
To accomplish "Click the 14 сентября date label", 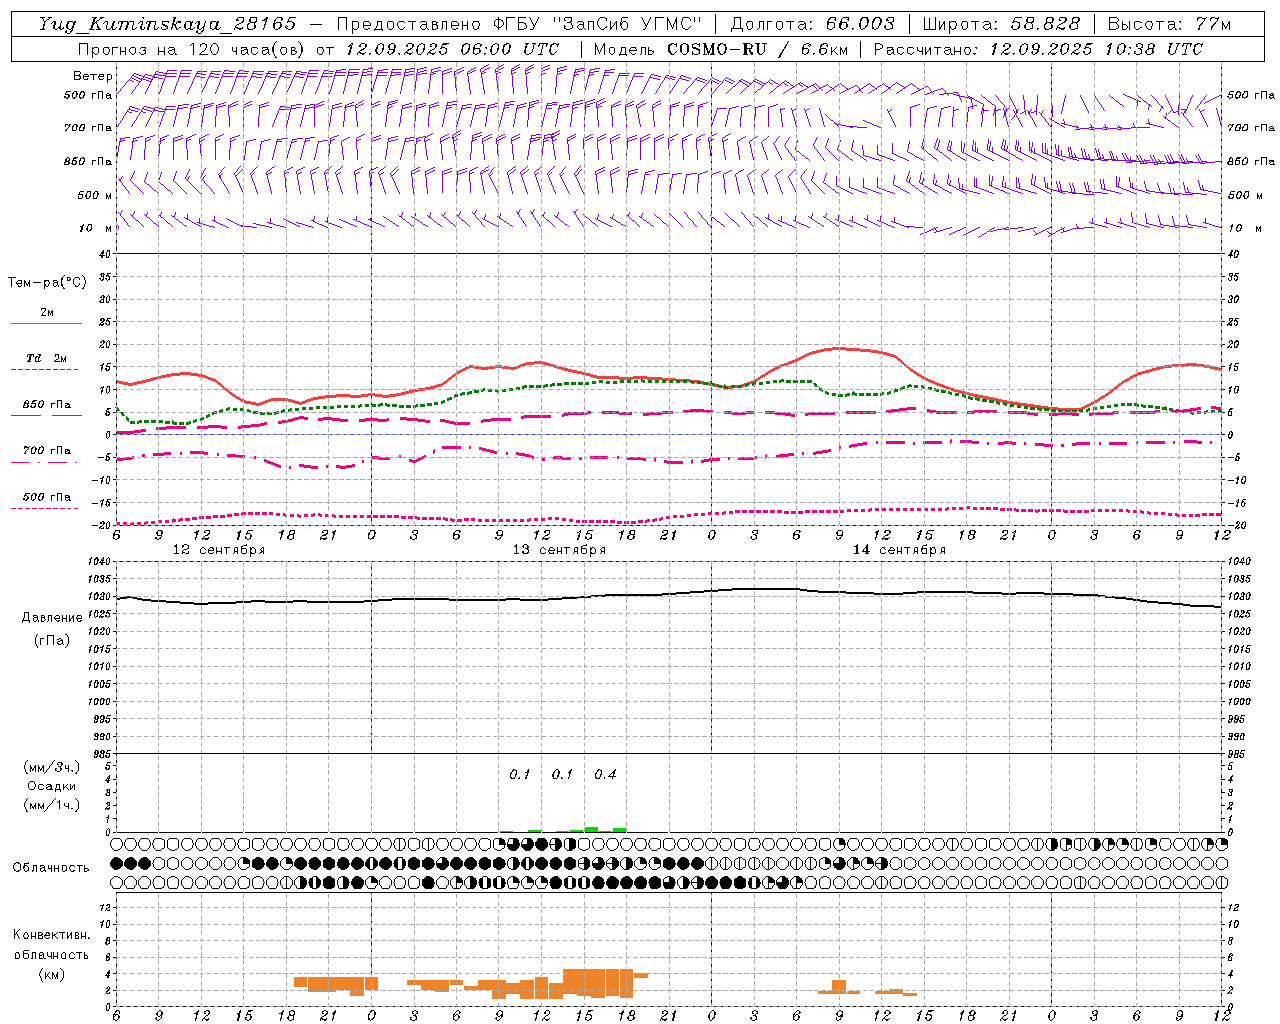I will coord(899,550).
